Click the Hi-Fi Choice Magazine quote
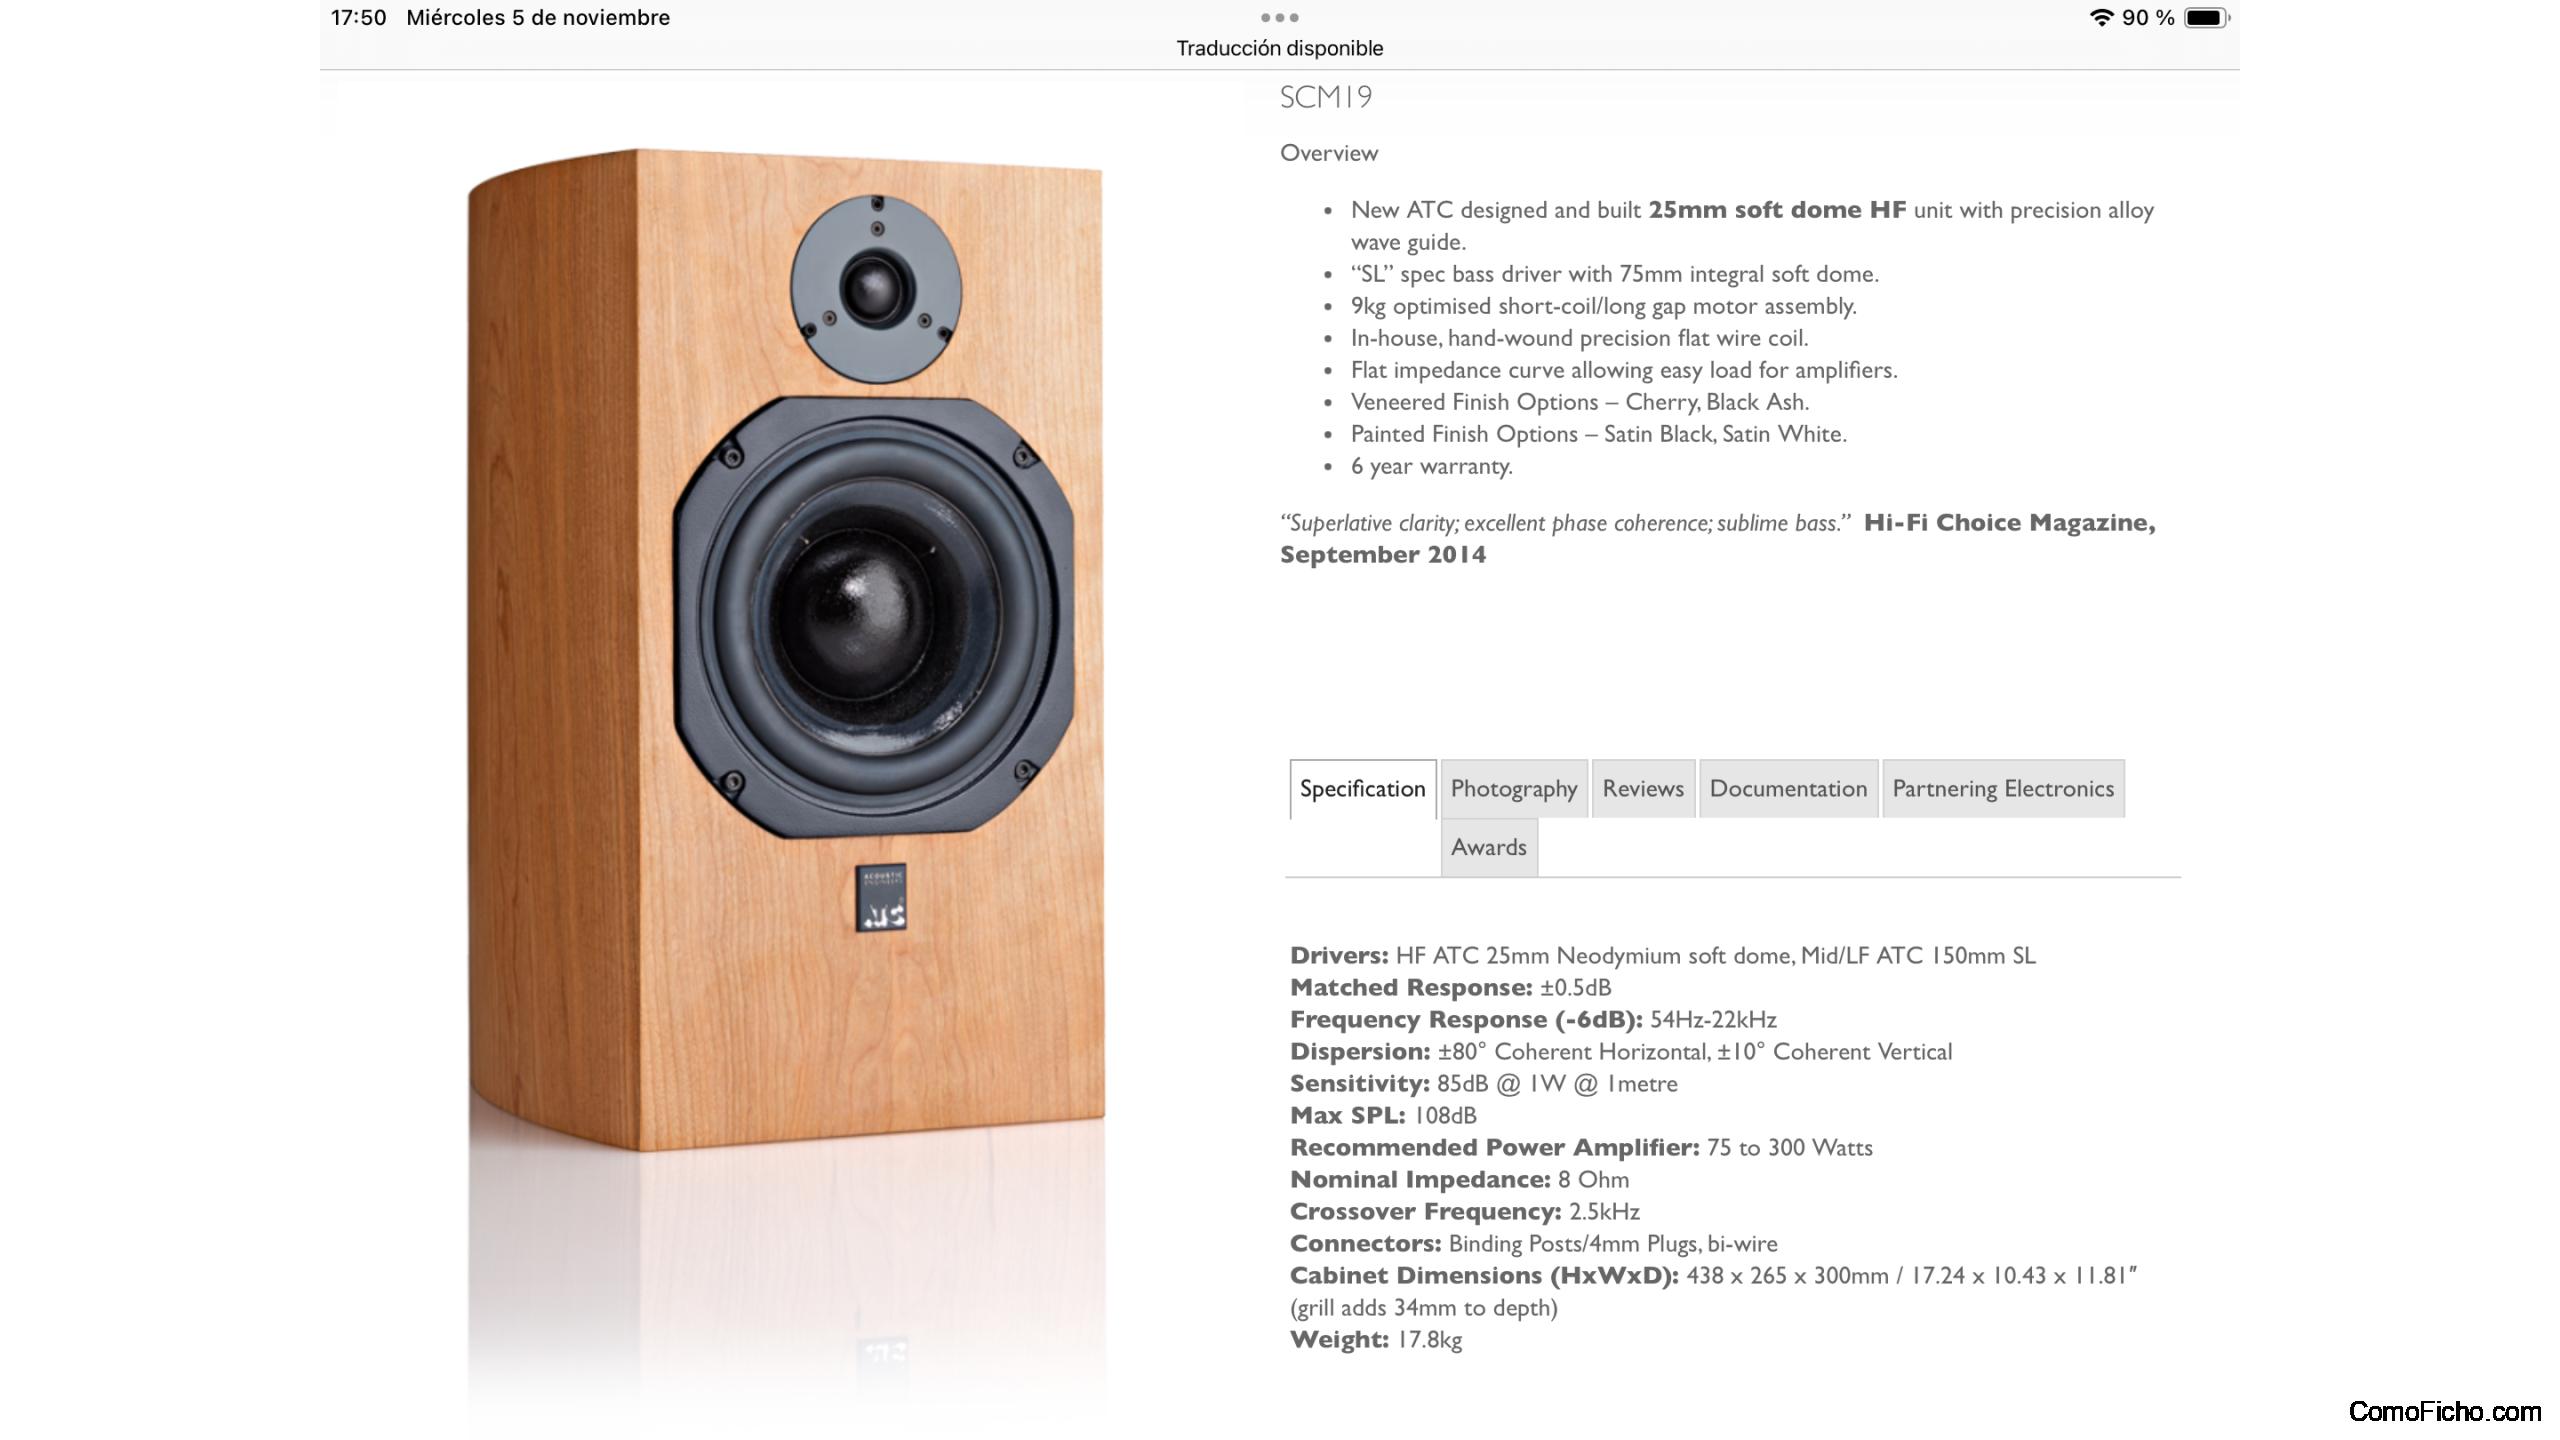 coord(1718,538)
